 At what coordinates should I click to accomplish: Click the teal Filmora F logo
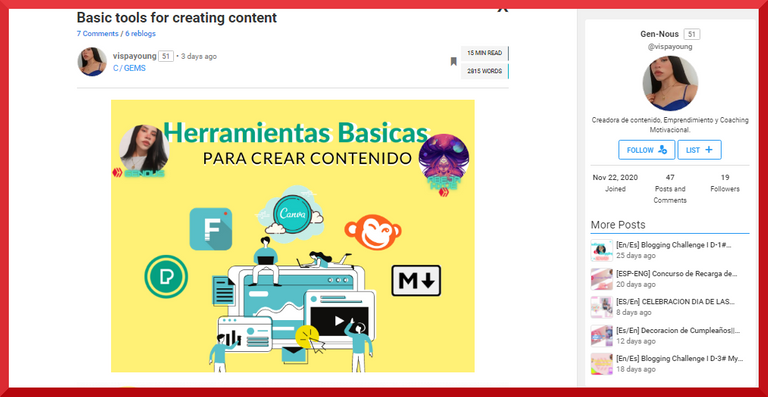[211, 229]
